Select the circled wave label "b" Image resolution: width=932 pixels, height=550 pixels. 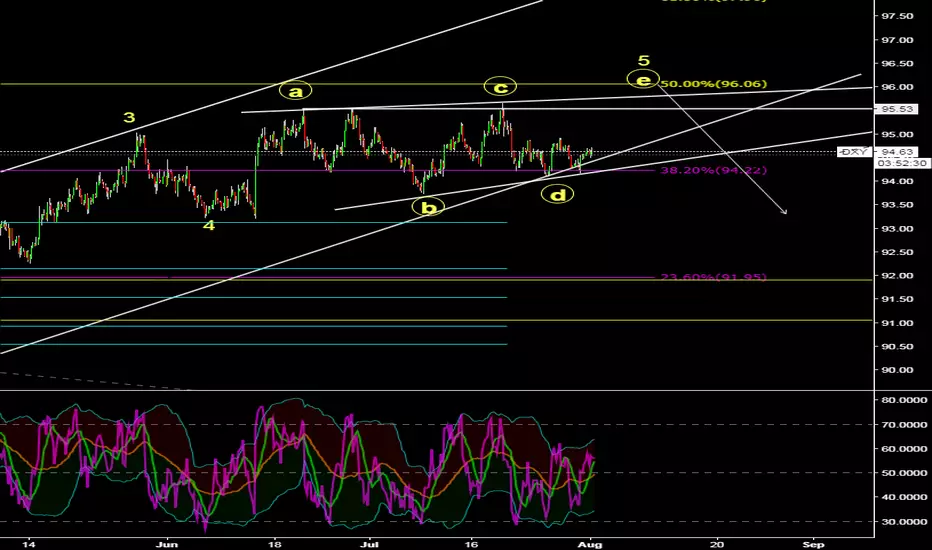click(428, 208)
